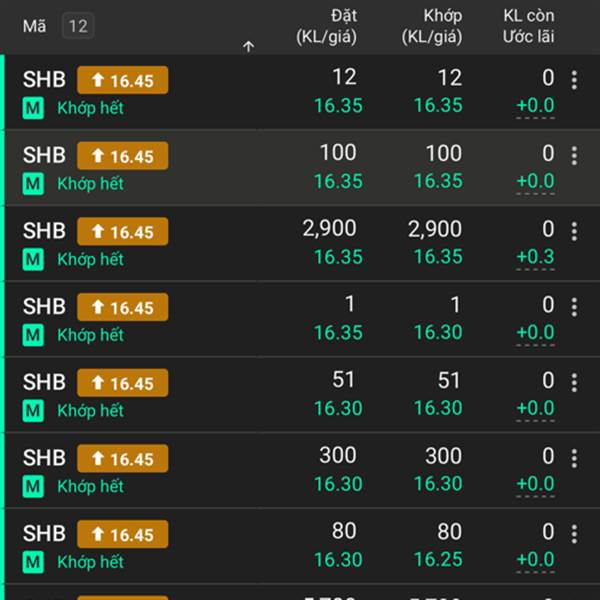Click the green M badge on the 80-share order
The width and height of the screenshot is (600, 600).
click(x=33, y=562)
